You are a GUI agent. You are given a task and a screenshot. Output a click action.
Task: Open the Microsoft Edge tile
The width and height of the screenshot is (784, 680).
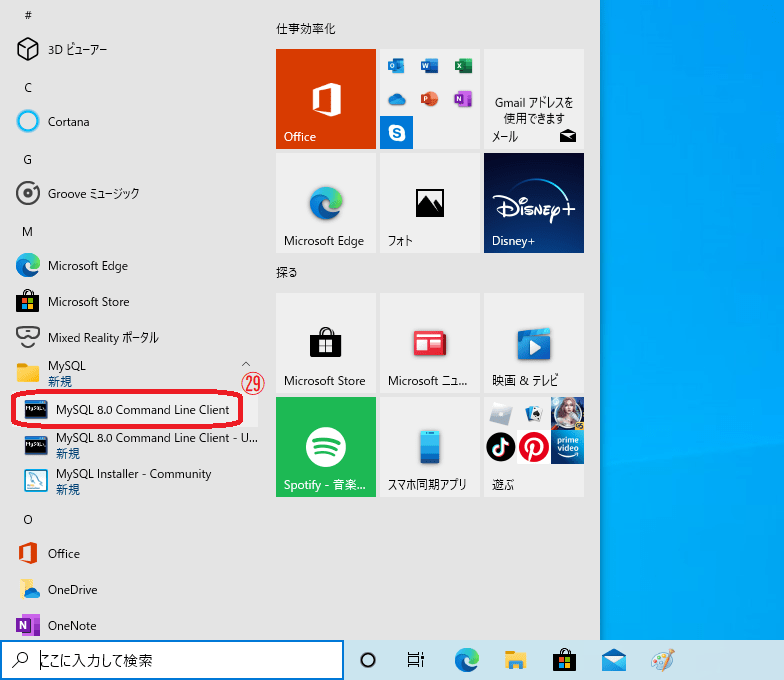326,202
